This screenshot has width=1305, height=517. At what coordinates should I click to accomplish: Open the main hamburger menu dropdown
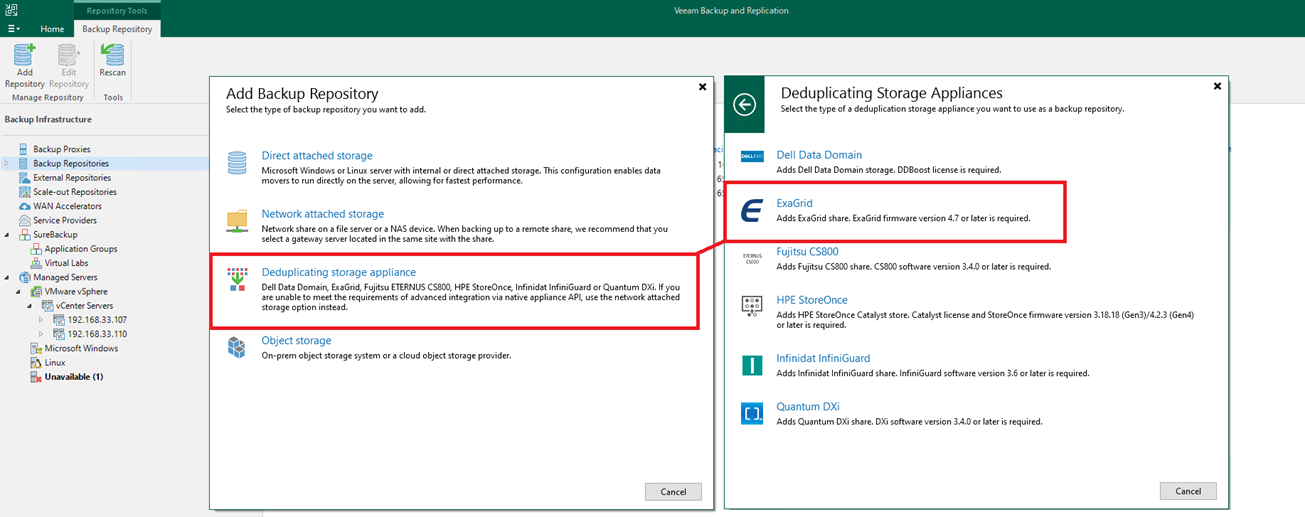click(x=14, y=29)
